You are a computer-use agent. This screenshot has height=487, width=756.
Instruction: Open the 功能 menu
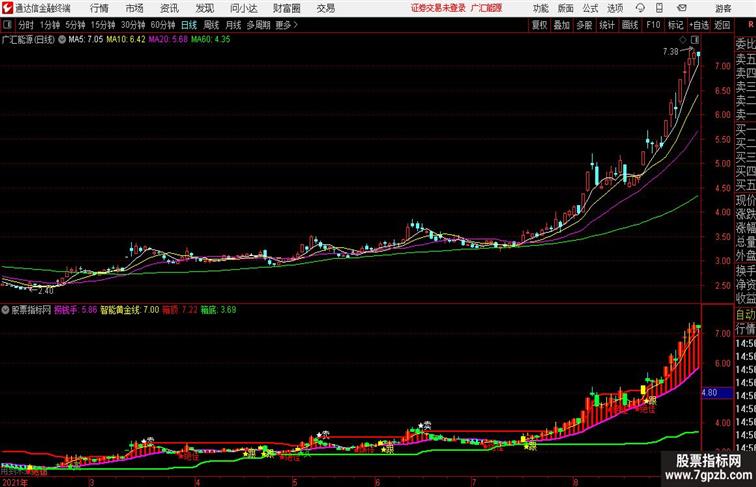[x=540, y=8]
